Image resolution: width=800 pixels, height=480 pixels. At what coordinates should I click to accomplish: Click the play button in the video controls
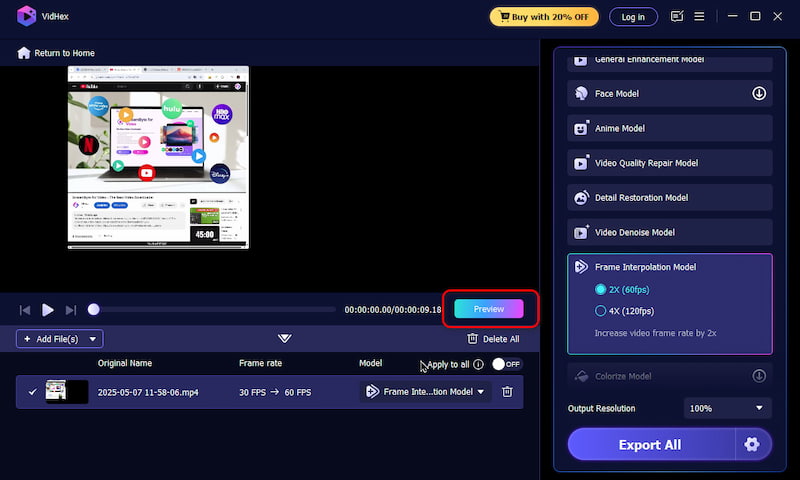tap(47, 310)
